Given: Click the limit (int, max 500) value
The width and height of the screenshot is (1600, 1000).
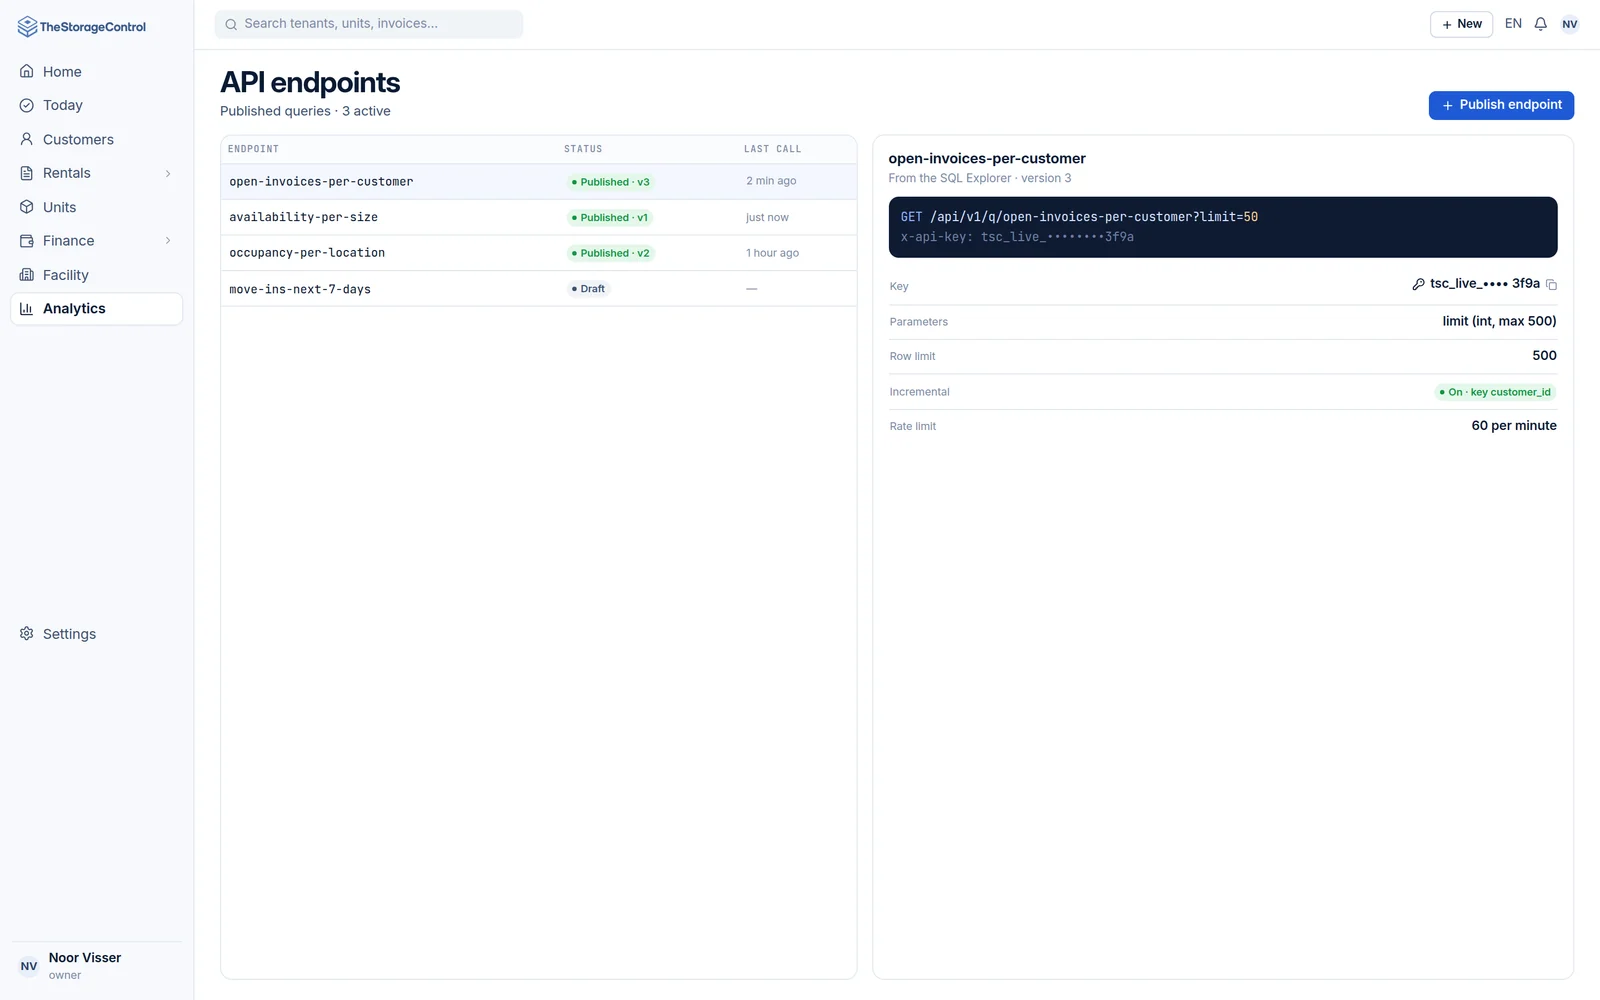Looking at the screenshot, I should coord(1499,321).
